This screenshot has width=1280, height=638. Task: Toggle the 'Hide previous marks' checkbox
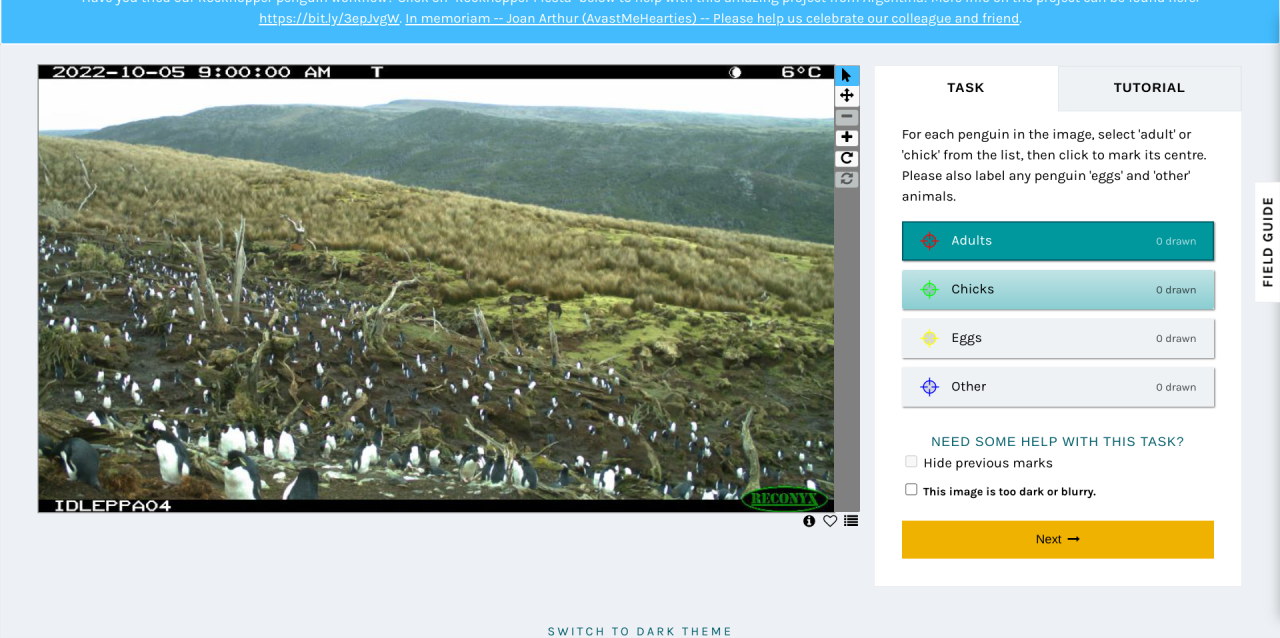tap(911, 462)
